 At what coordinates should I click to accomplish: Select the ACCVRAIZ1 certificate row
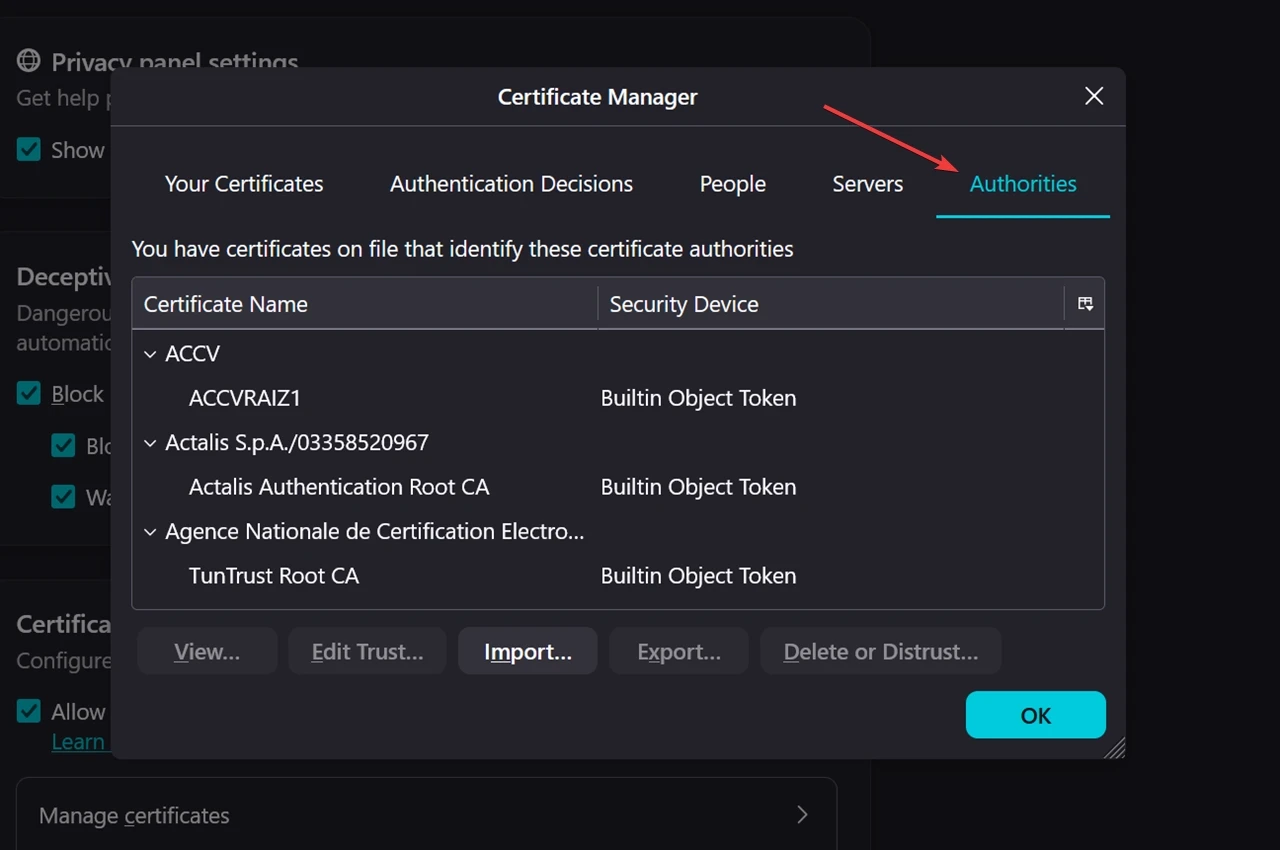(x=618, y=398)
